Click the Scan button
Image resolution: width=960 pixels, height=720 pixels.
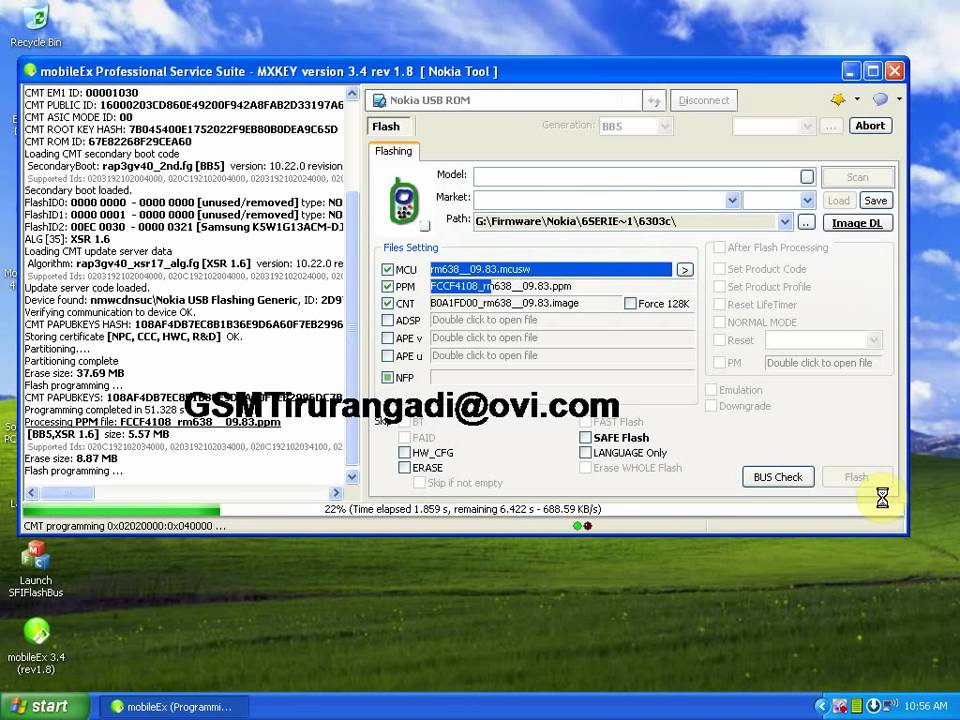[x=857, y=178]
